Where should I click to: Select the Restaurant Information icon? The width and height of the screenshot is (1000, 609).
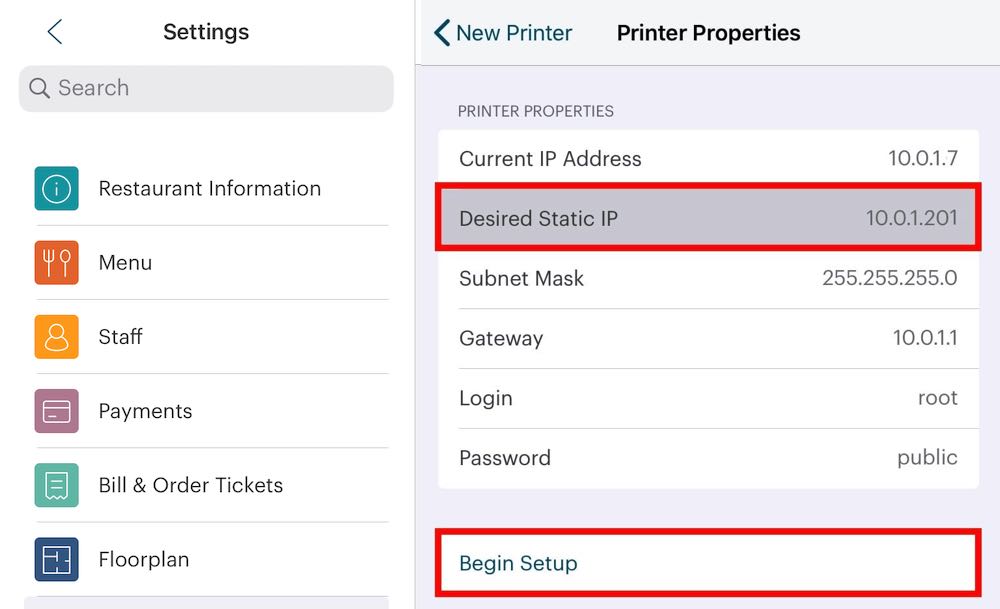(56, 188)
